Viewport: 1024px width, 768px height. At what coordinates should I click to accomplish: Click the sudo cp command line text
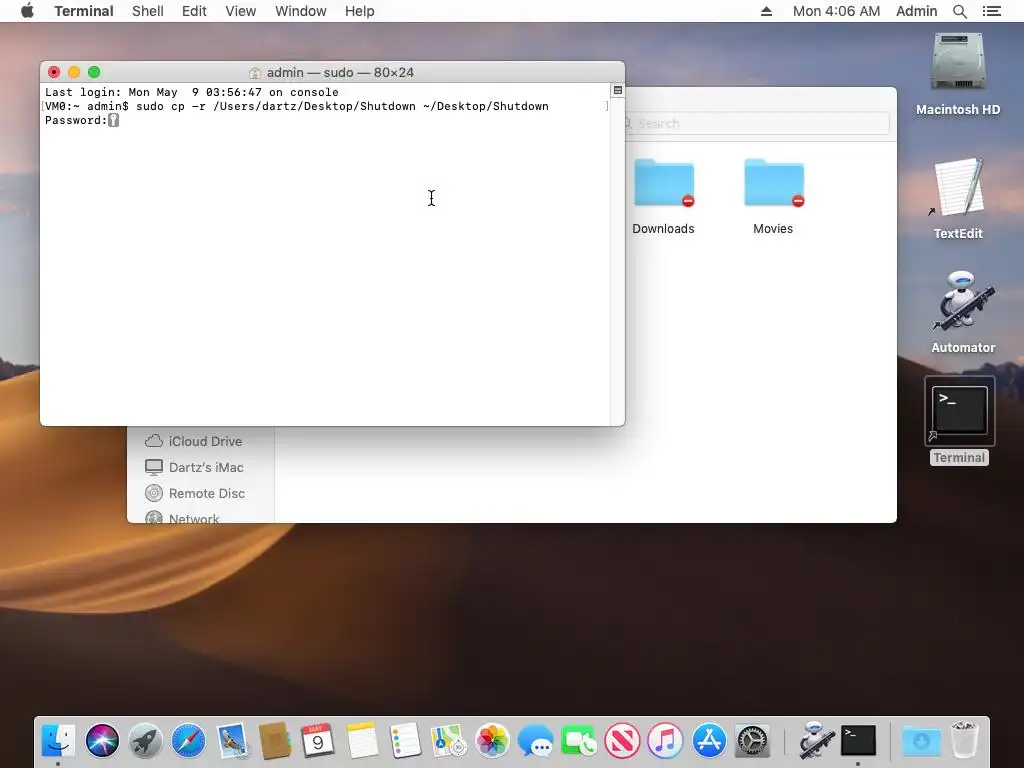point(342,106)
